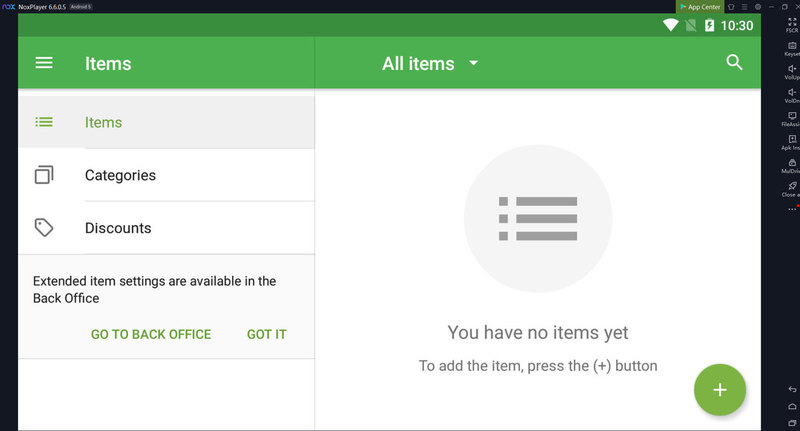Screen dimensions: 800x431
Task: Click the Discounts tag icon
Action: (x=44, y=228)
